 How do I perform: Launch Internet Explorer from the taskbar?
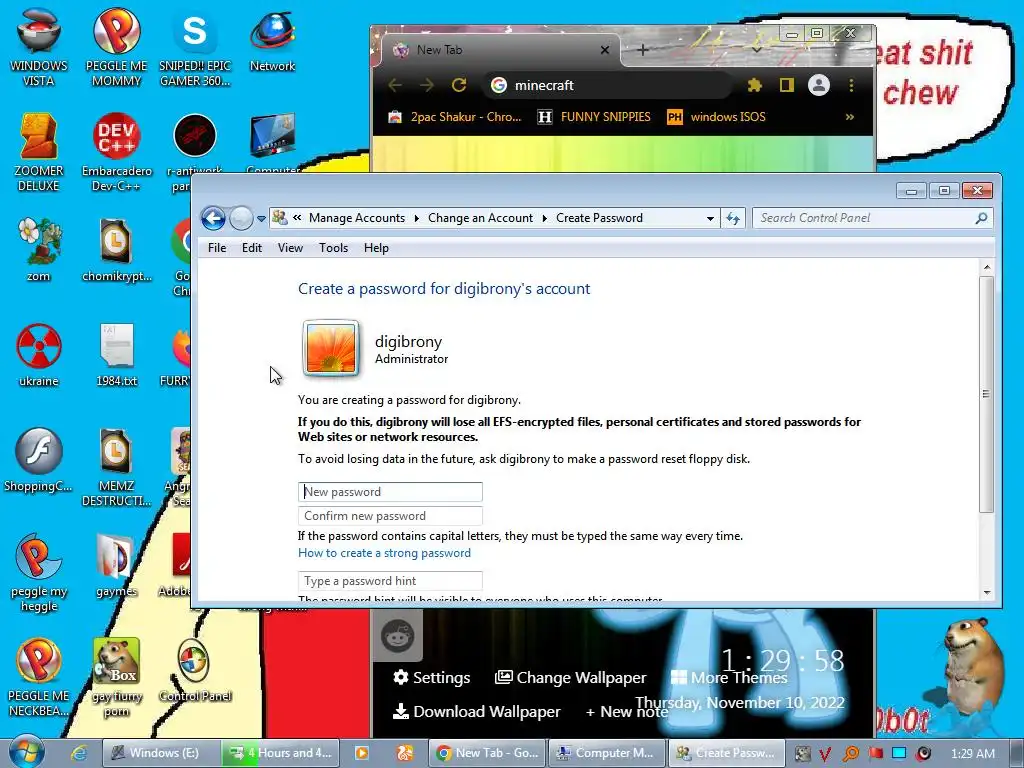point(79,753)
